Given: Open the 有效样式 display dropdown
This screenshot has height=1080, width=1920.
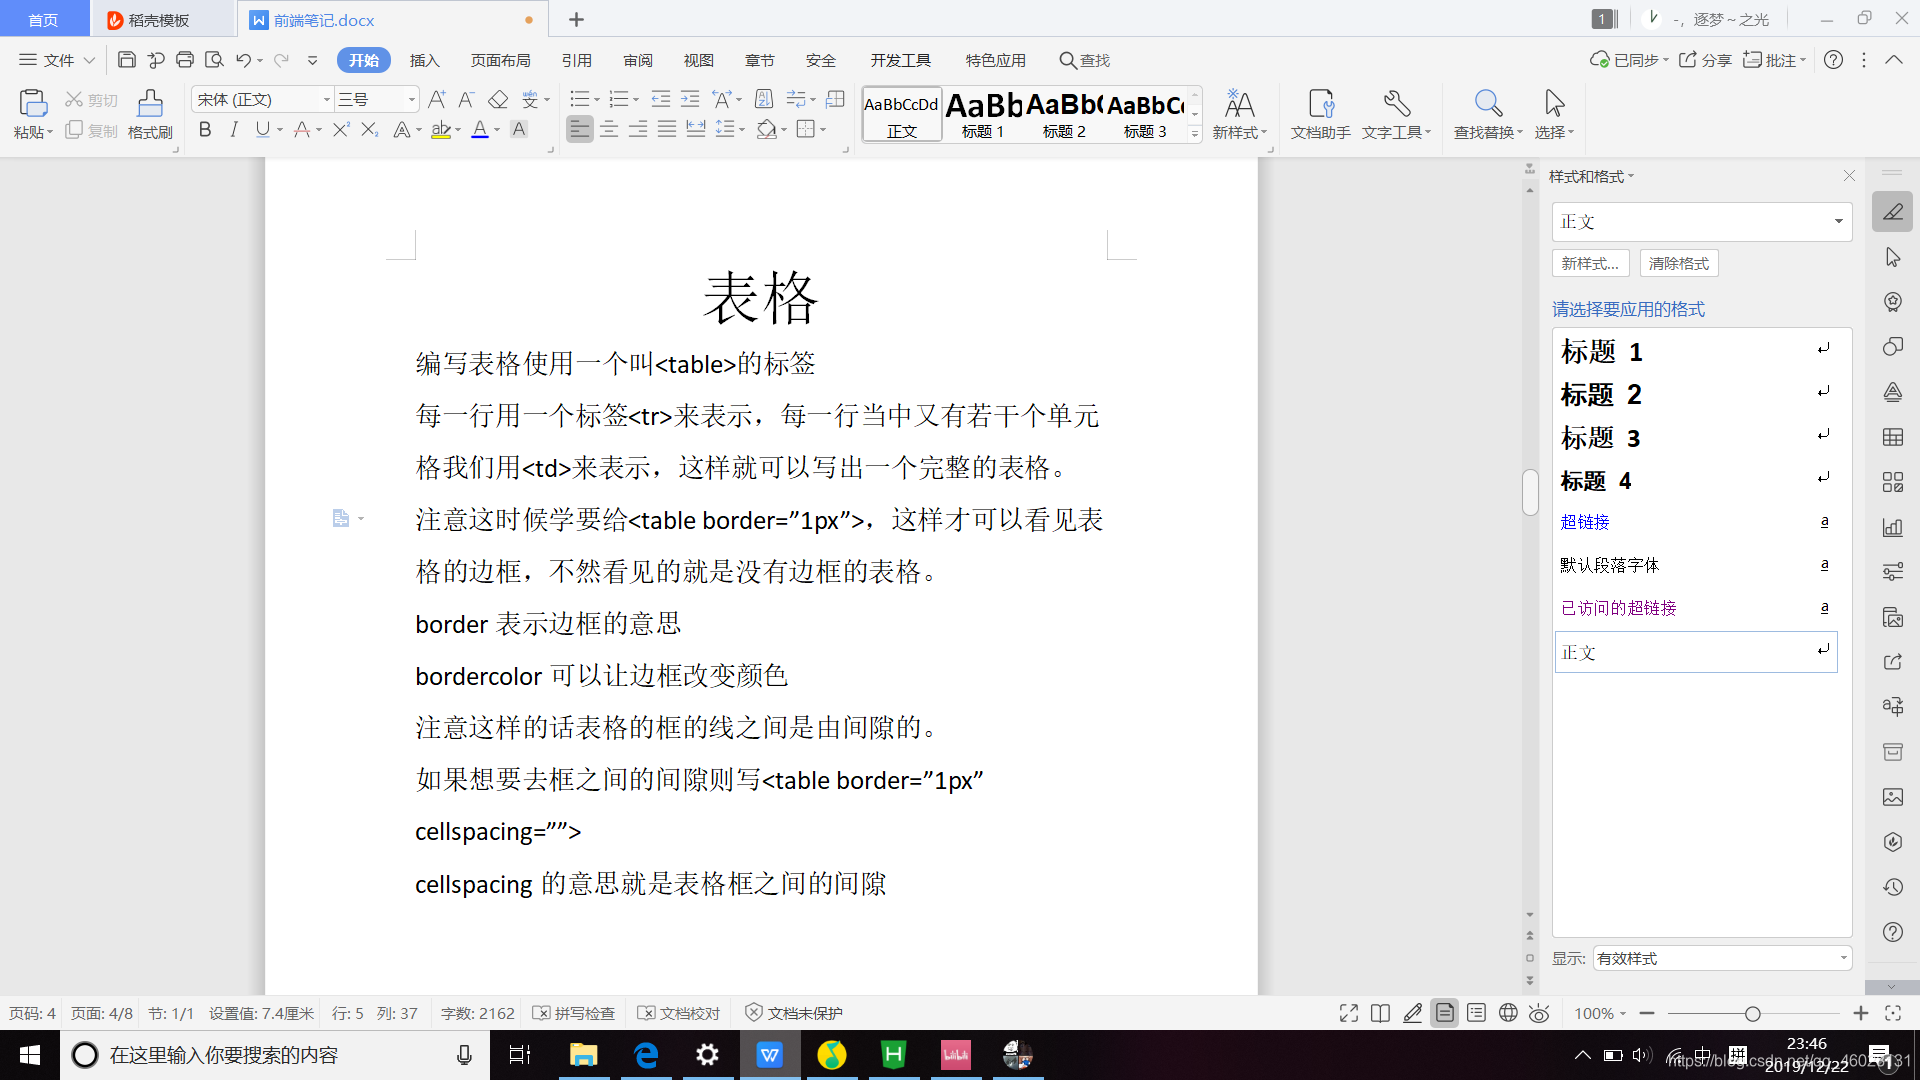Looking at the screenshot, I should (1842, 958).
